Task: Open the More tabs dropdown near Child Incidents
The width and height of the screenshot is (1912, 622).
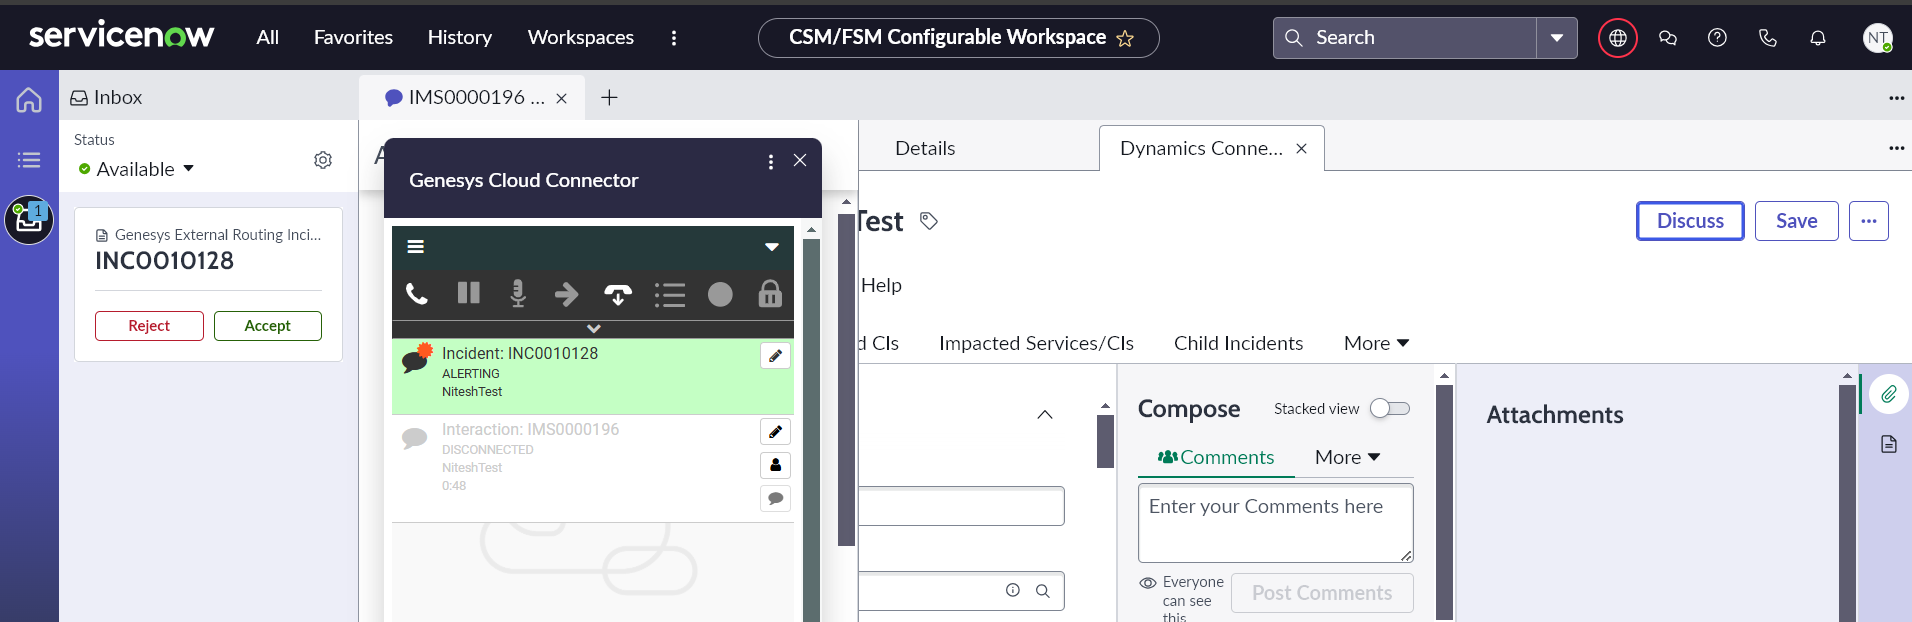Action: click(1376, 343)
